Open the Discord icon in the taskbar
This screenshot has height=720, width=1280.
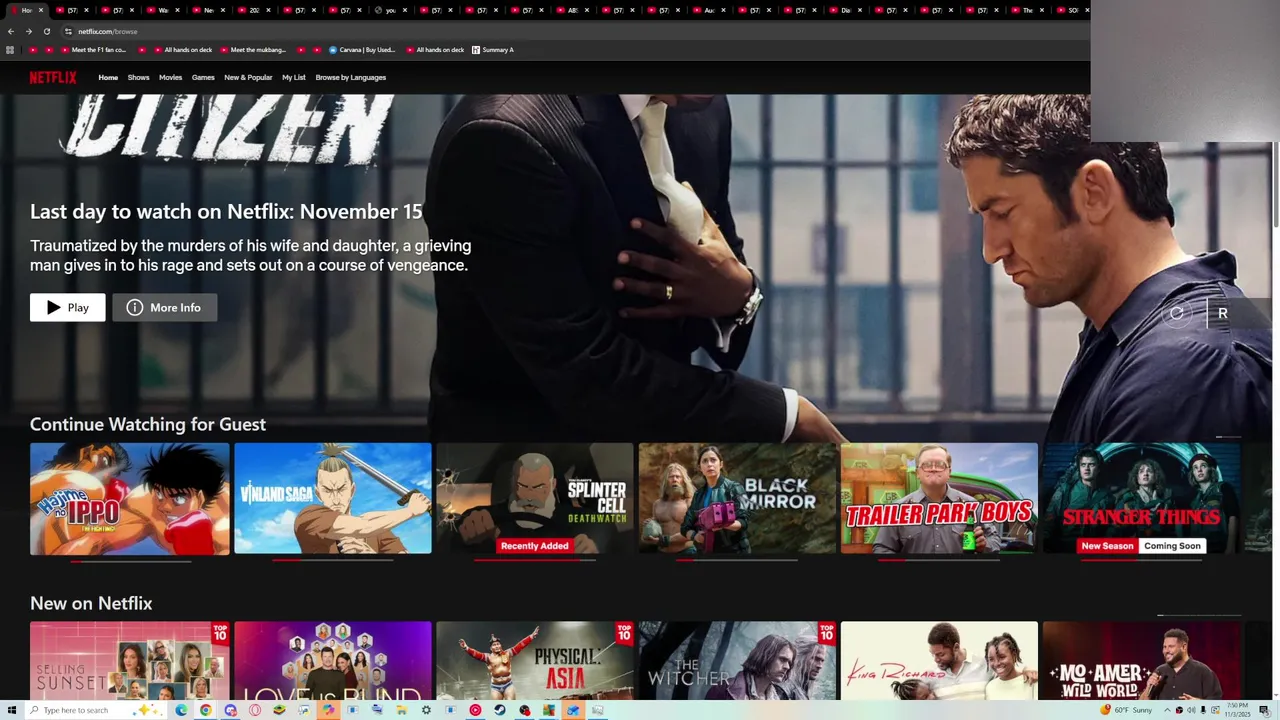[x=230, y=710]
